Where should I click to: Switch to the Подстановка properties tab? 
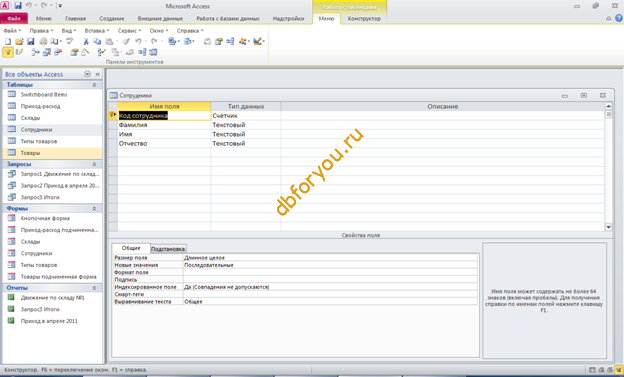point(168,249)
